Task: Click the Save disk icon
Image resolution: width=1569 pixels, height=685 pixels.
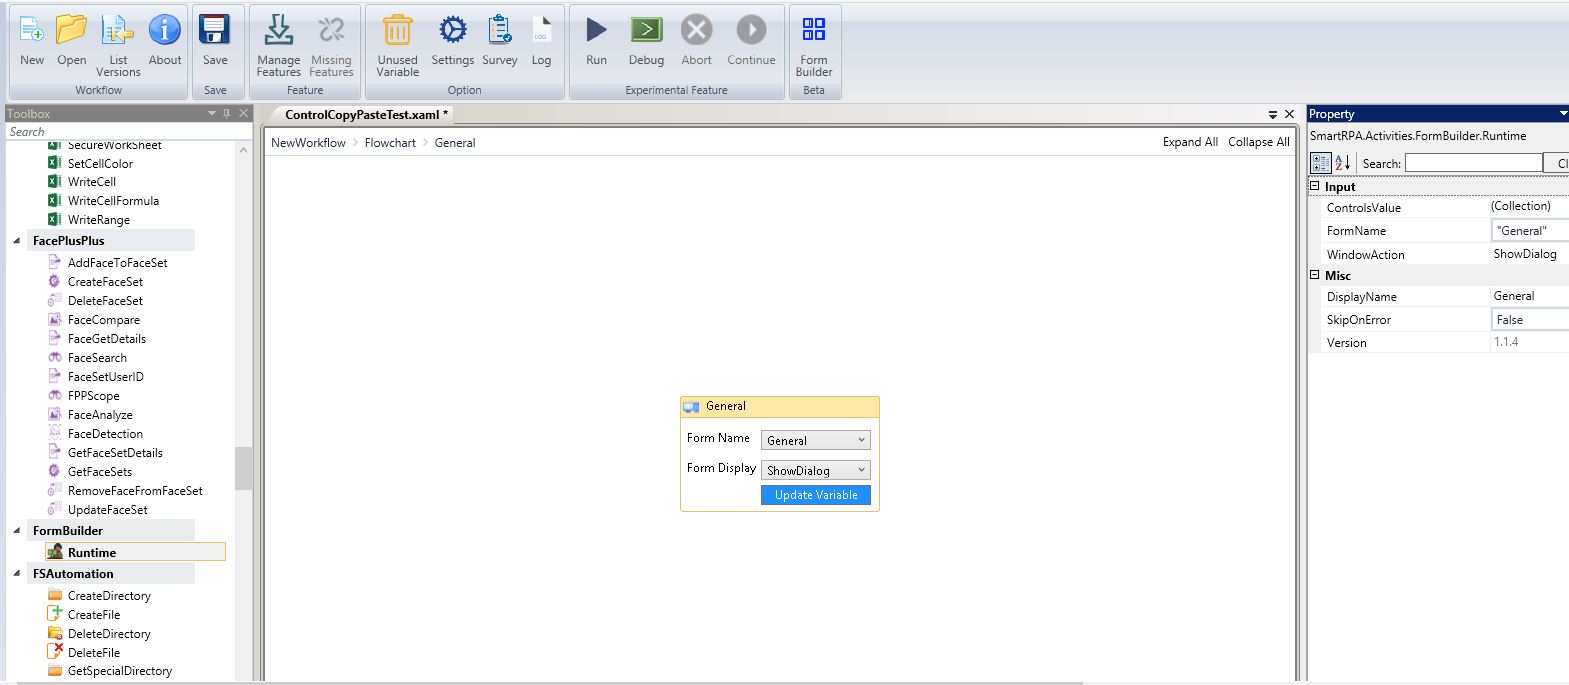Action: (x=215, y=31)
